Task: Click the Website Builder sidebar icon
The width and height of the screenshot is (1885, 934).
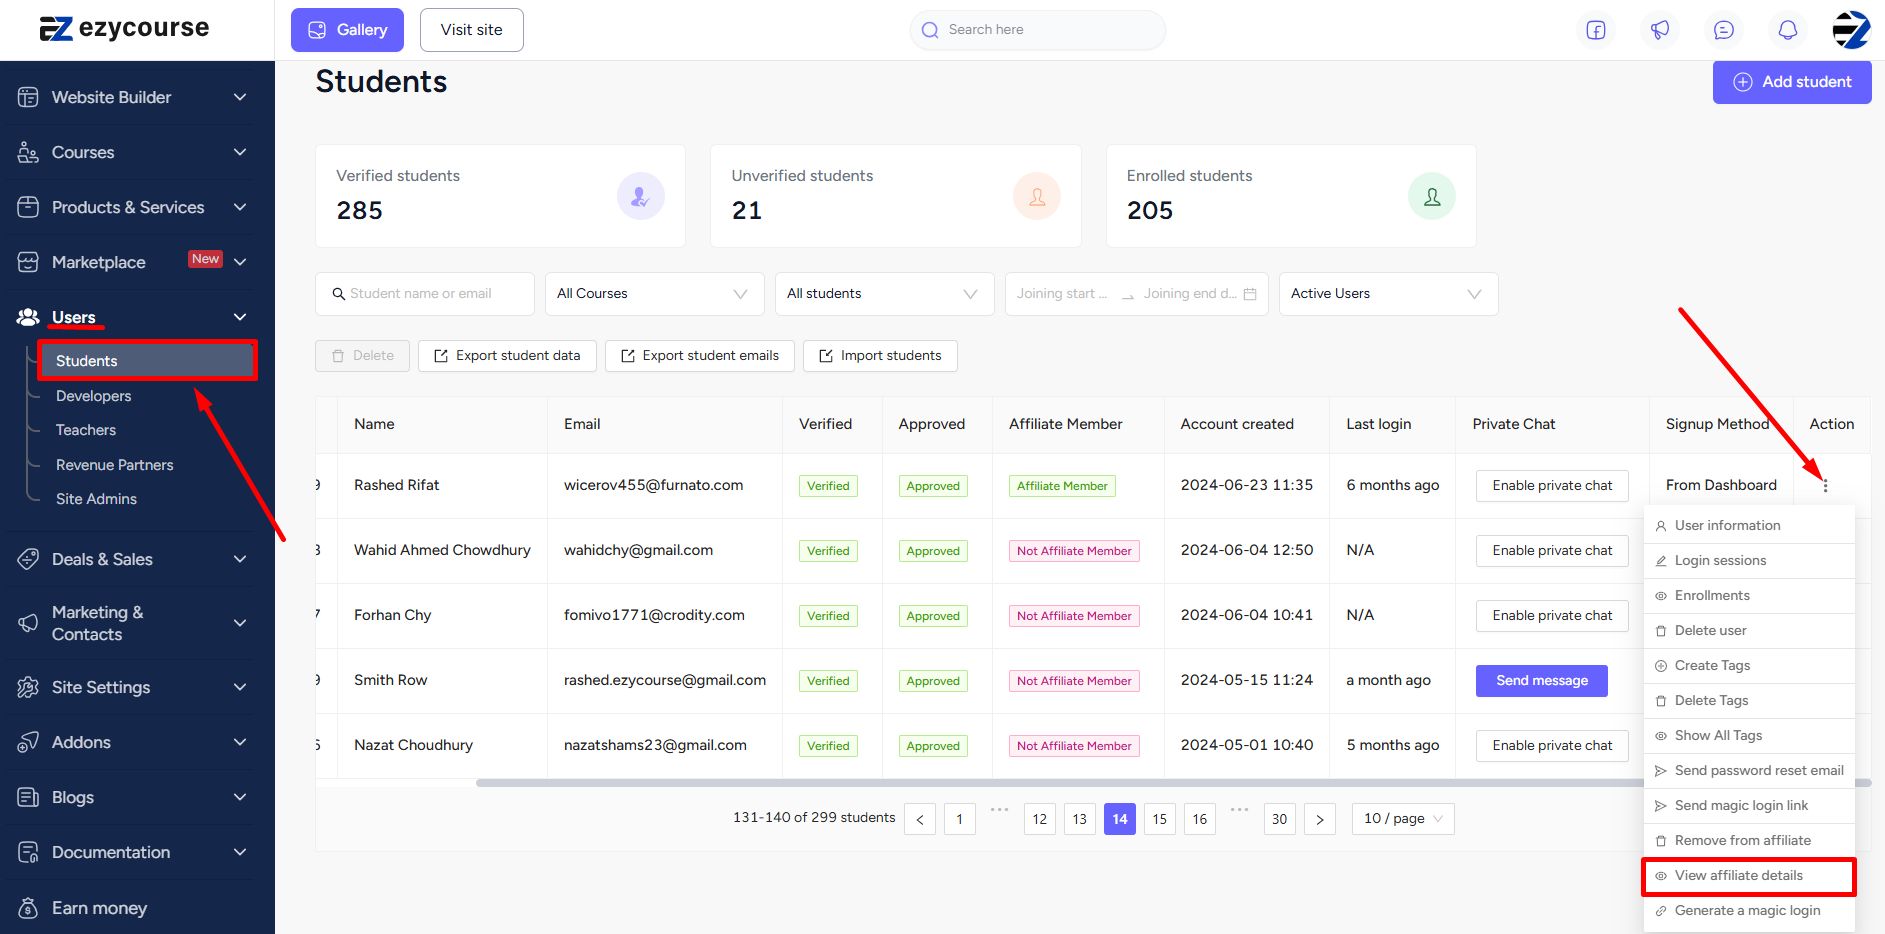Action: tap(28, 97)
